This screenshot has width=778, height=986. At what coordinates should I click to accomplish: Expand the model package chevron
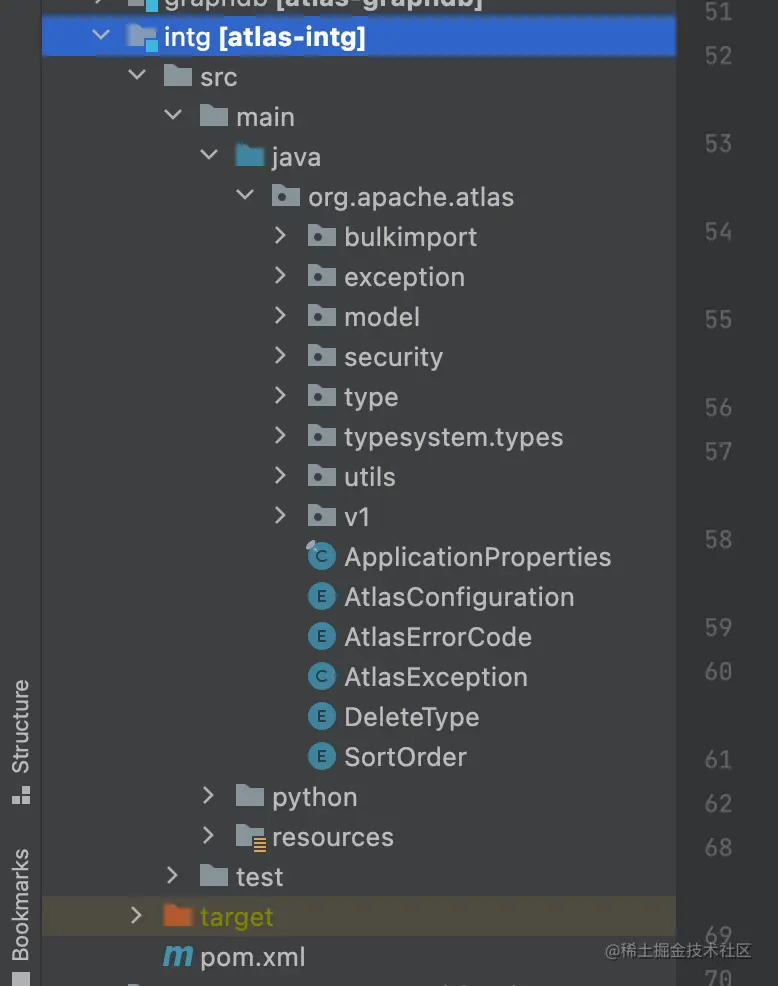coord(281,316)
